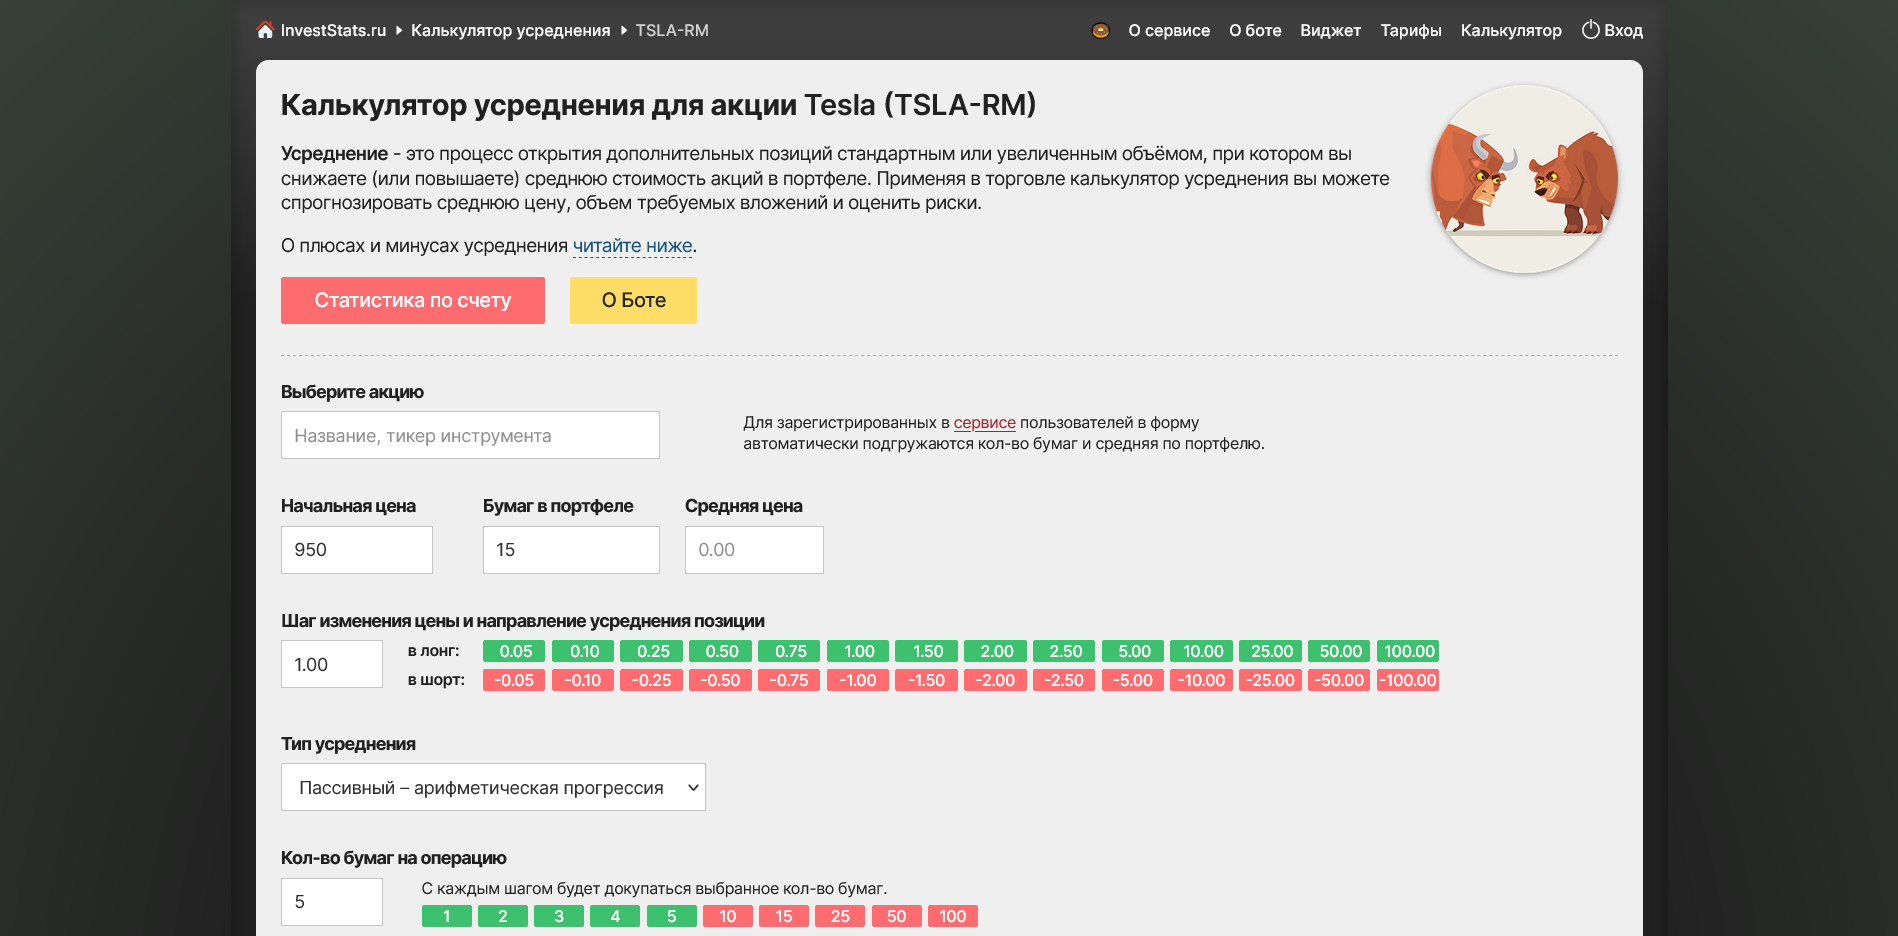Choose the 100.00 long step
The height and width of the screenshot is (936, 1898).
[x=1408, y=651]
